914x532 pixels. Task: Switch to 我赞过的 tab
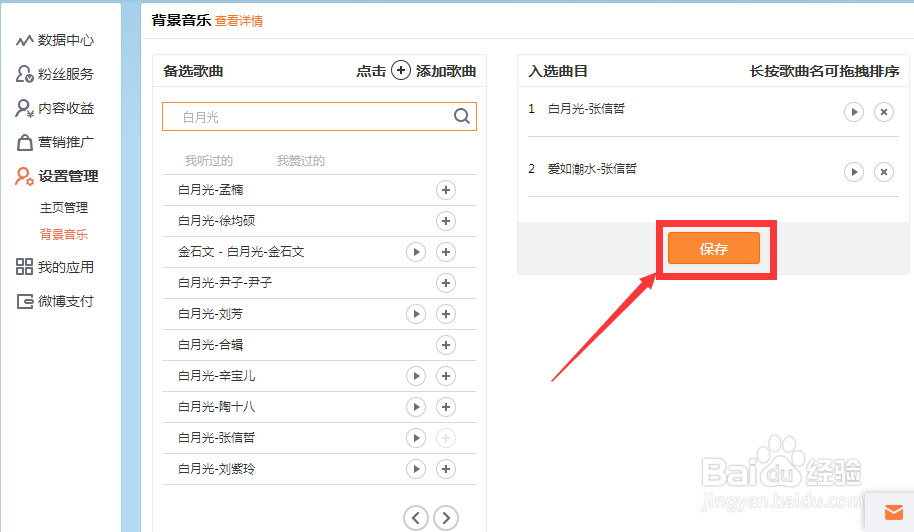tap(300, 161)
